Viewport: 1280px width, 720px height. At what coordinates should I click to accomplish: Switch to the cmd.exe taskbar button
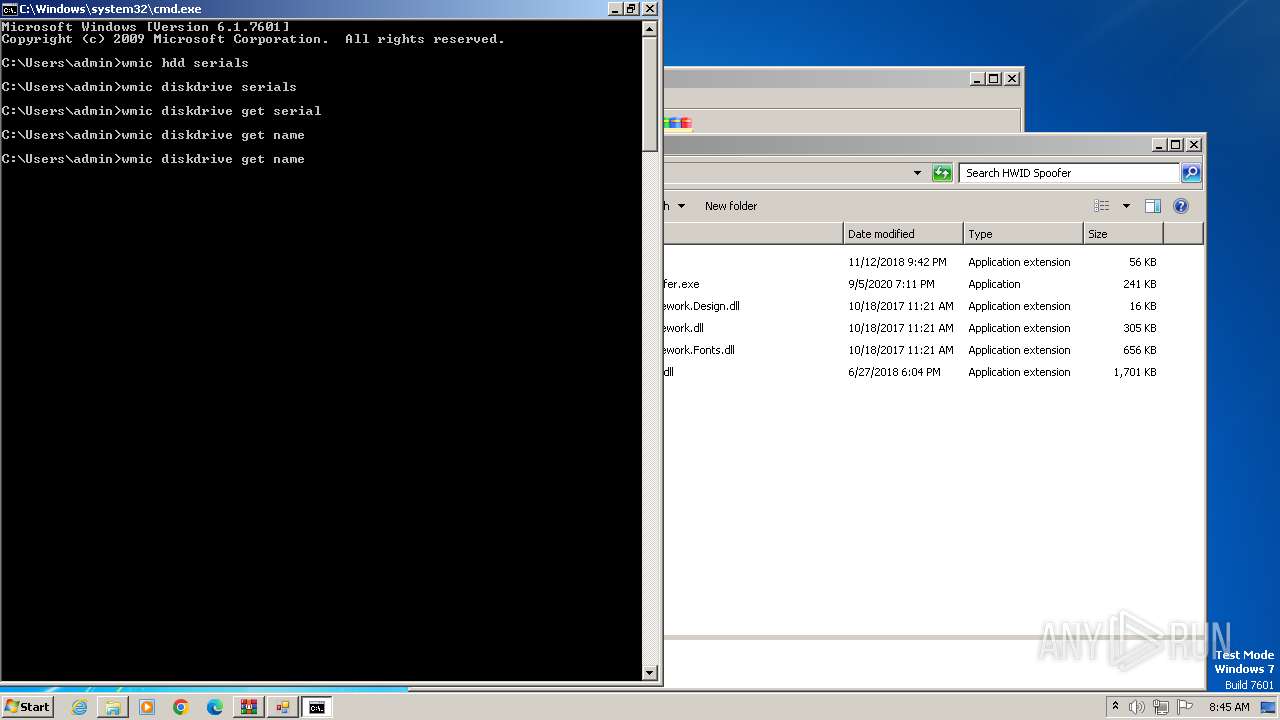[317, 707]
